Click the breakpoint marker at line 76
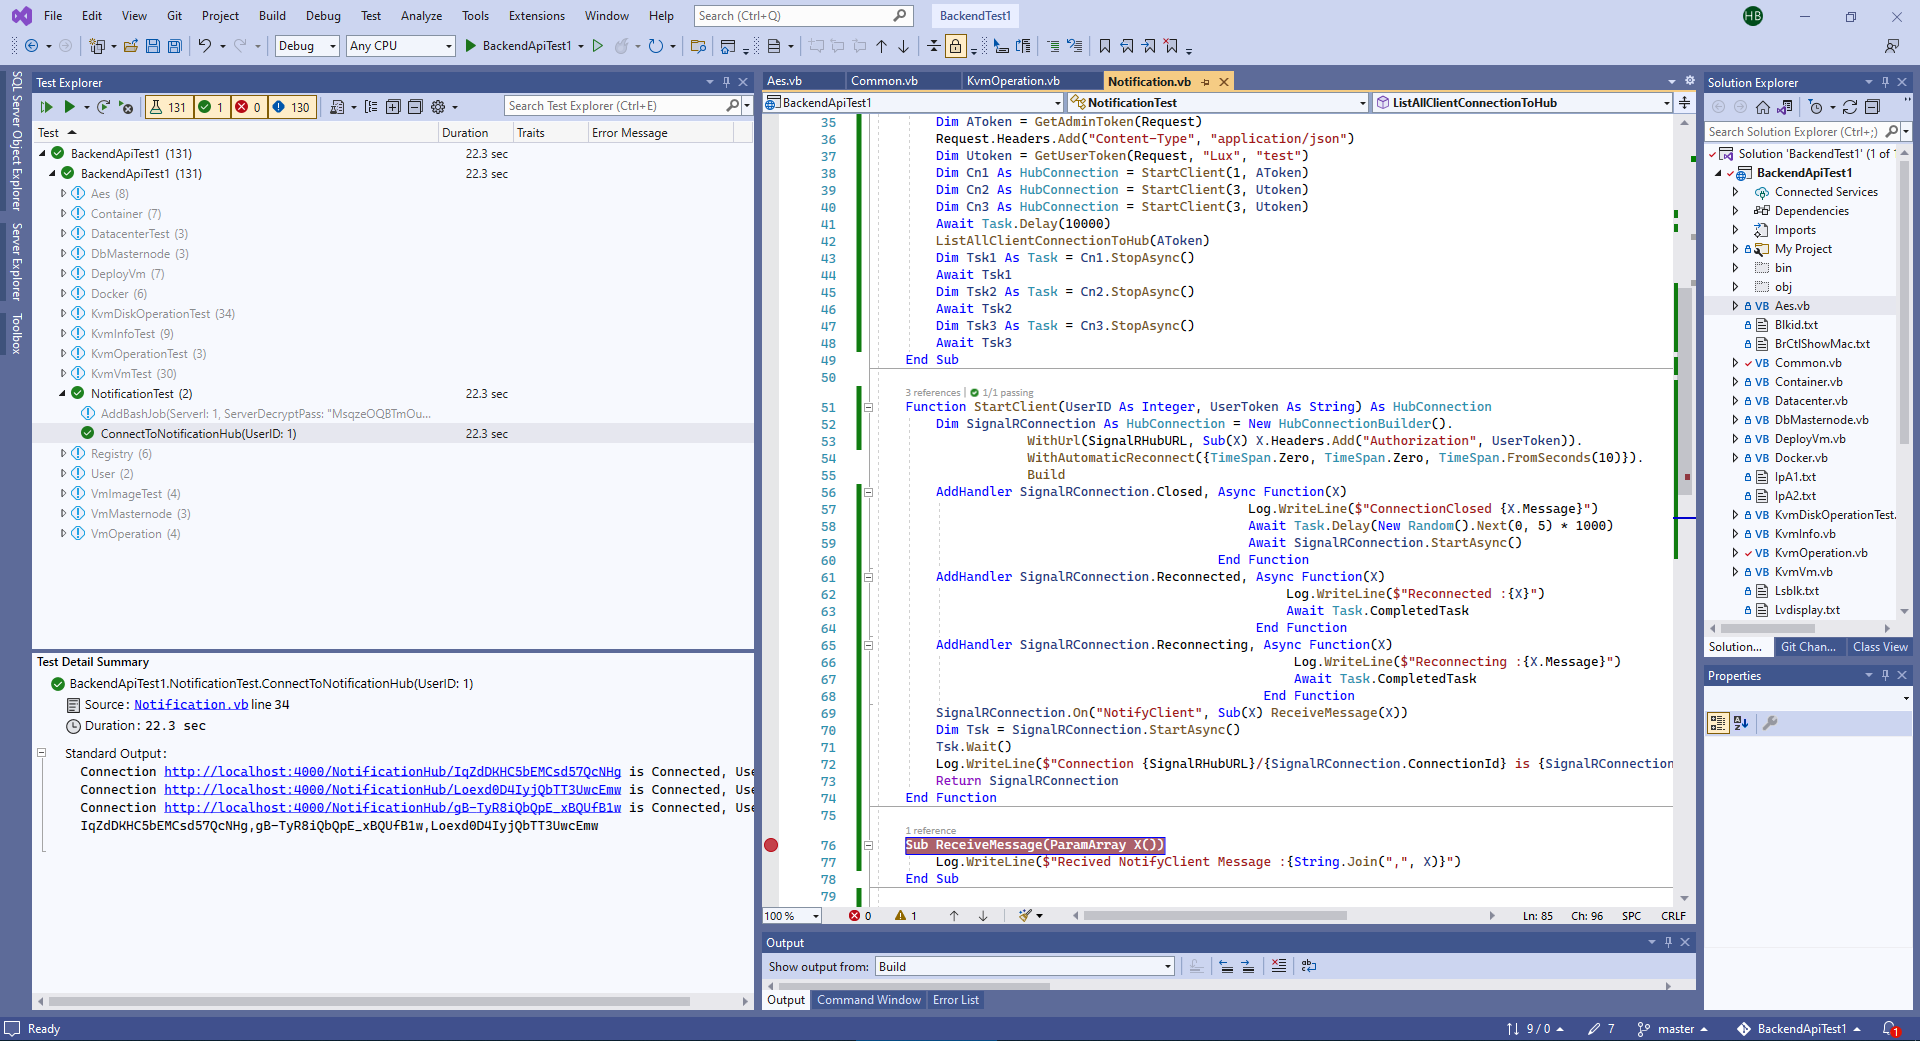 (771, 845)
